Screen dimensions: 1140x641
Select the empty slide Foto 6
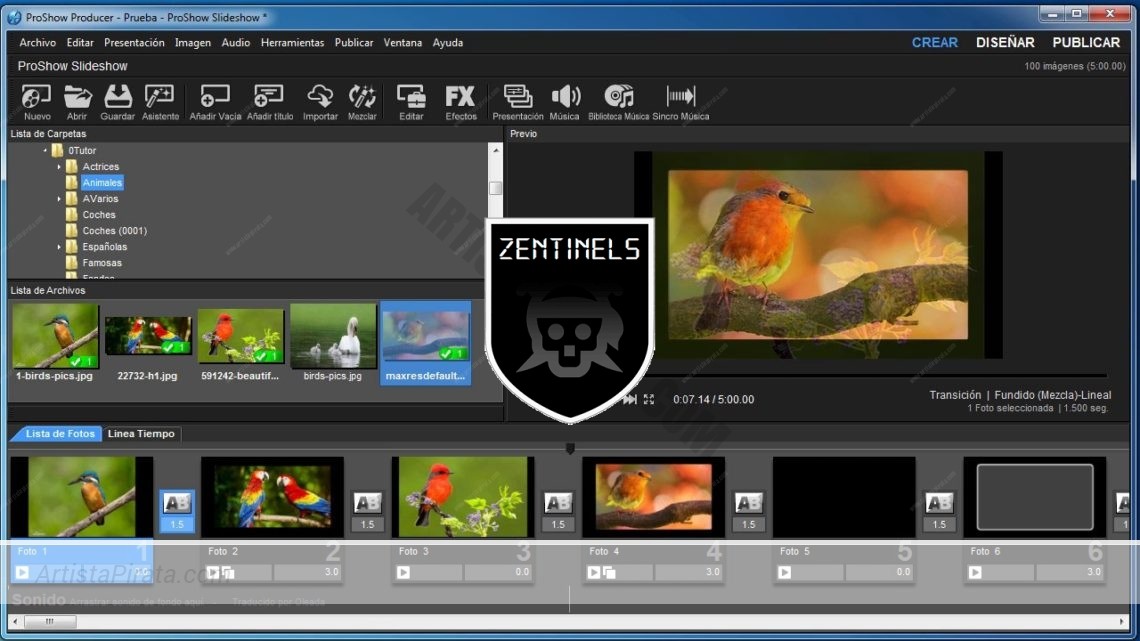click(1035, 497)
